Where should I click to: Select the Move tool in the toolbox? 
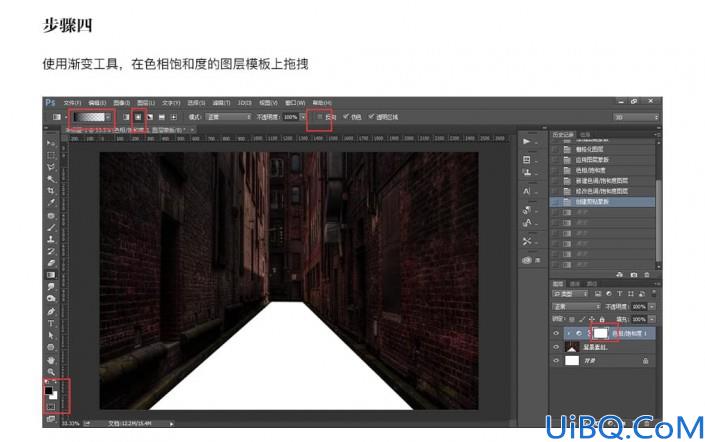pos(51,143)
